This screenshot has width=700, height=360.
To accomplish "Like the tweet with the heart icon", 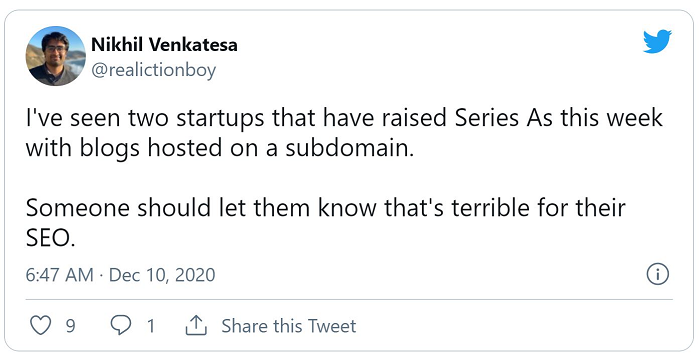I will click(x=40, y=326).
